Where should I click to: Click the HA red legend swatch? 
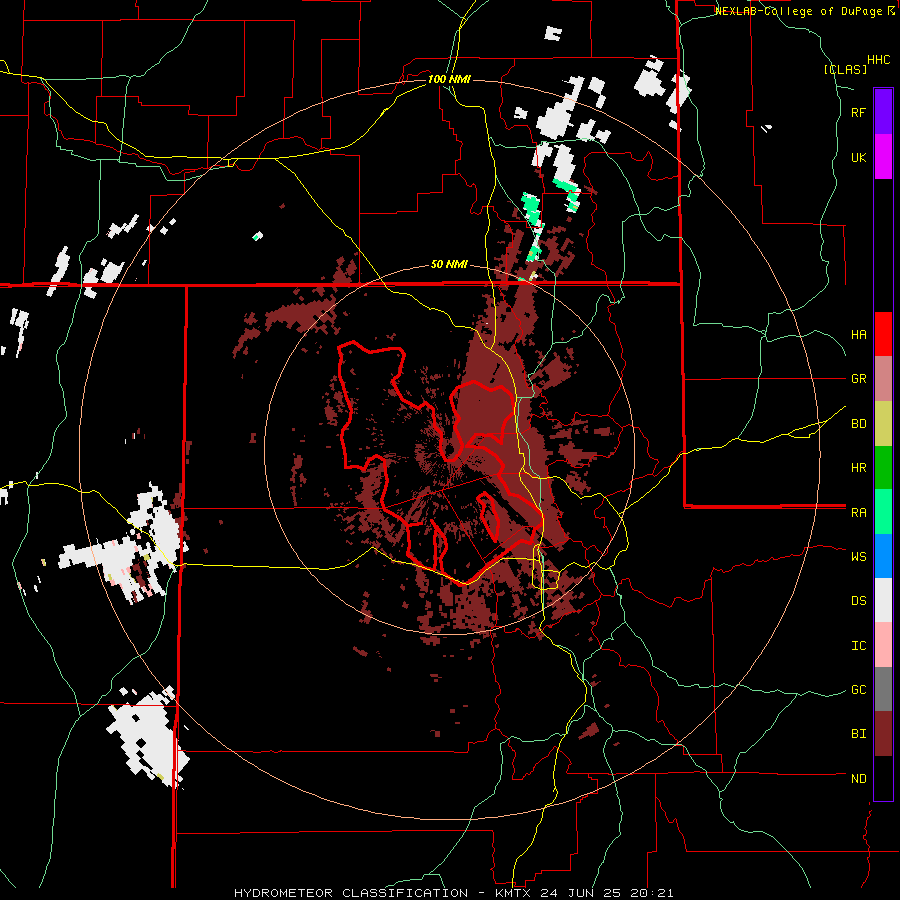(883, 334)
